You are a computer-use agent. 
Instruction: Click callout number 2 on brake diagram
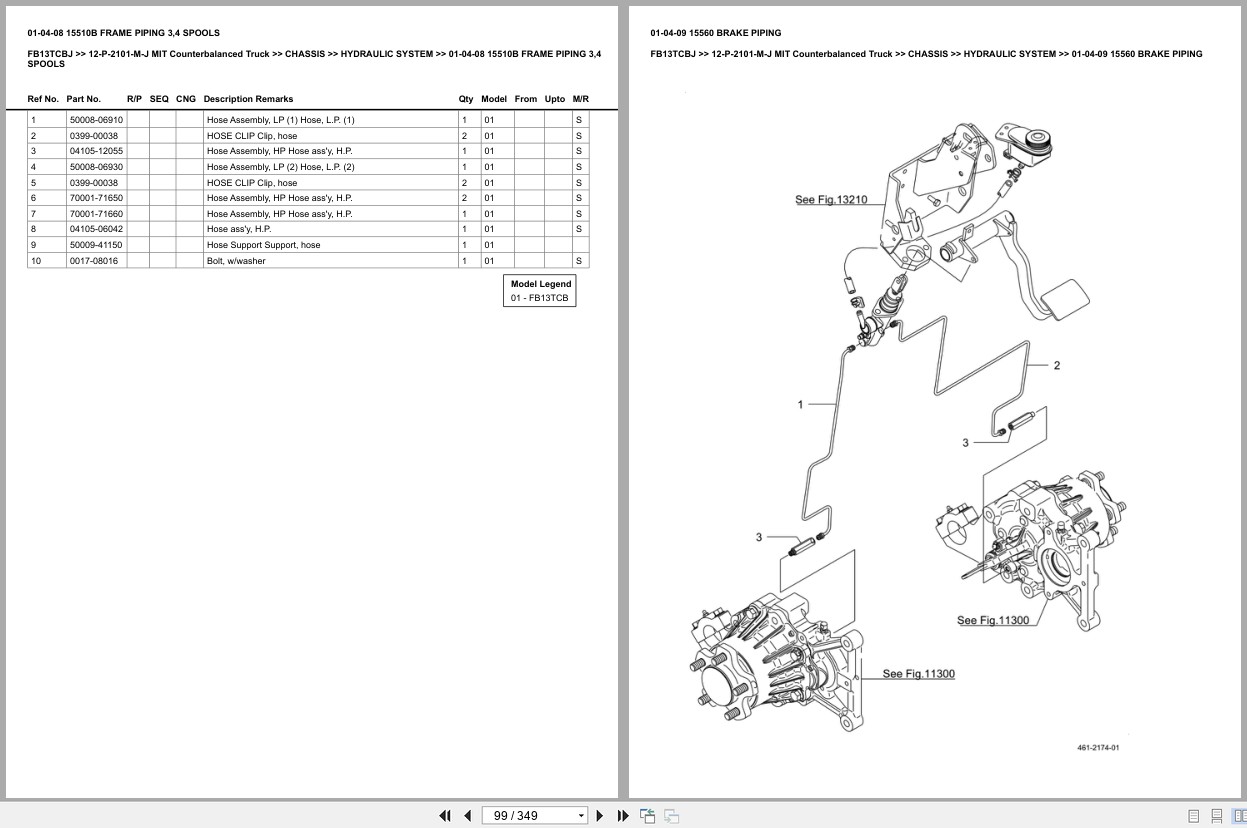coord(1057,365)
